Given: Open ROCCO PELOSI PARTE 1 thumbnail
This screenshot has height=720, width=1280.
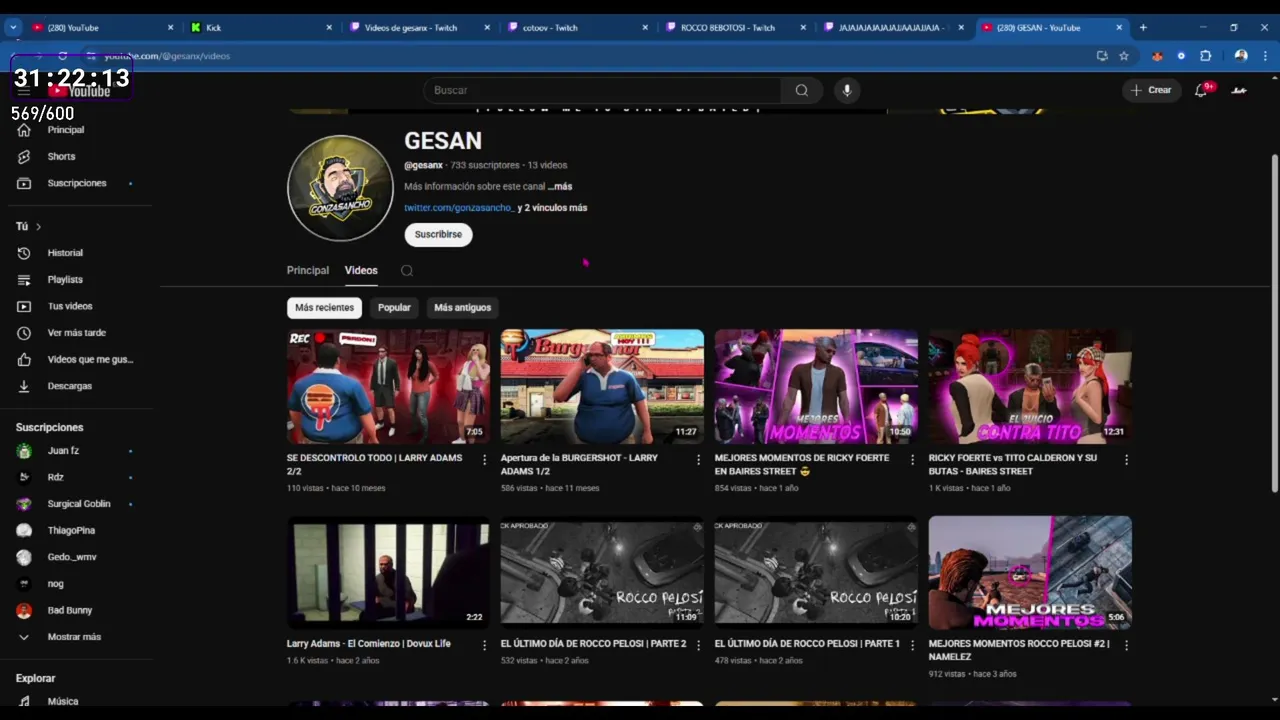Looking at the screenshot, I should [x=816, y=573].
